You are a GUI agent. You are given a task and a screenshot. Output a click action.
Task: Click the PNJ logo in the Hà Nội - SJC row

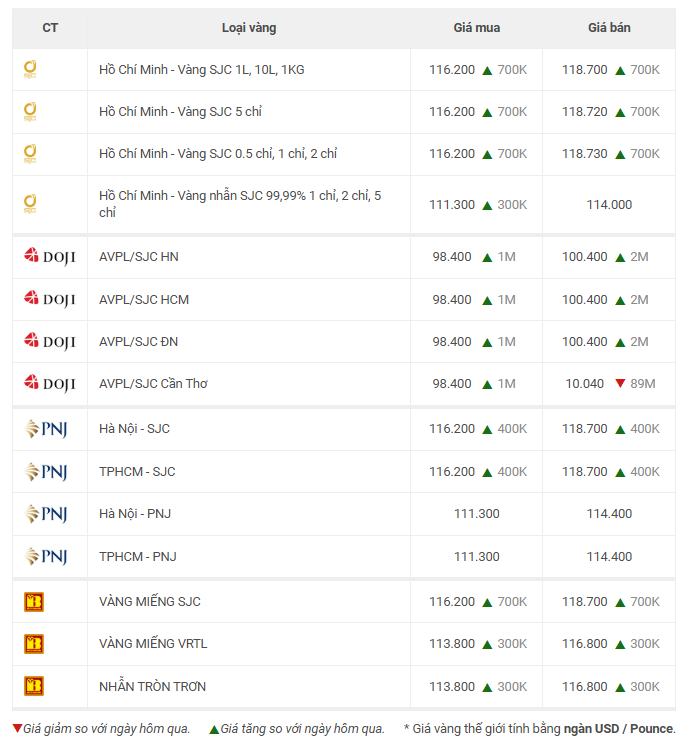(x=46, y=429)
